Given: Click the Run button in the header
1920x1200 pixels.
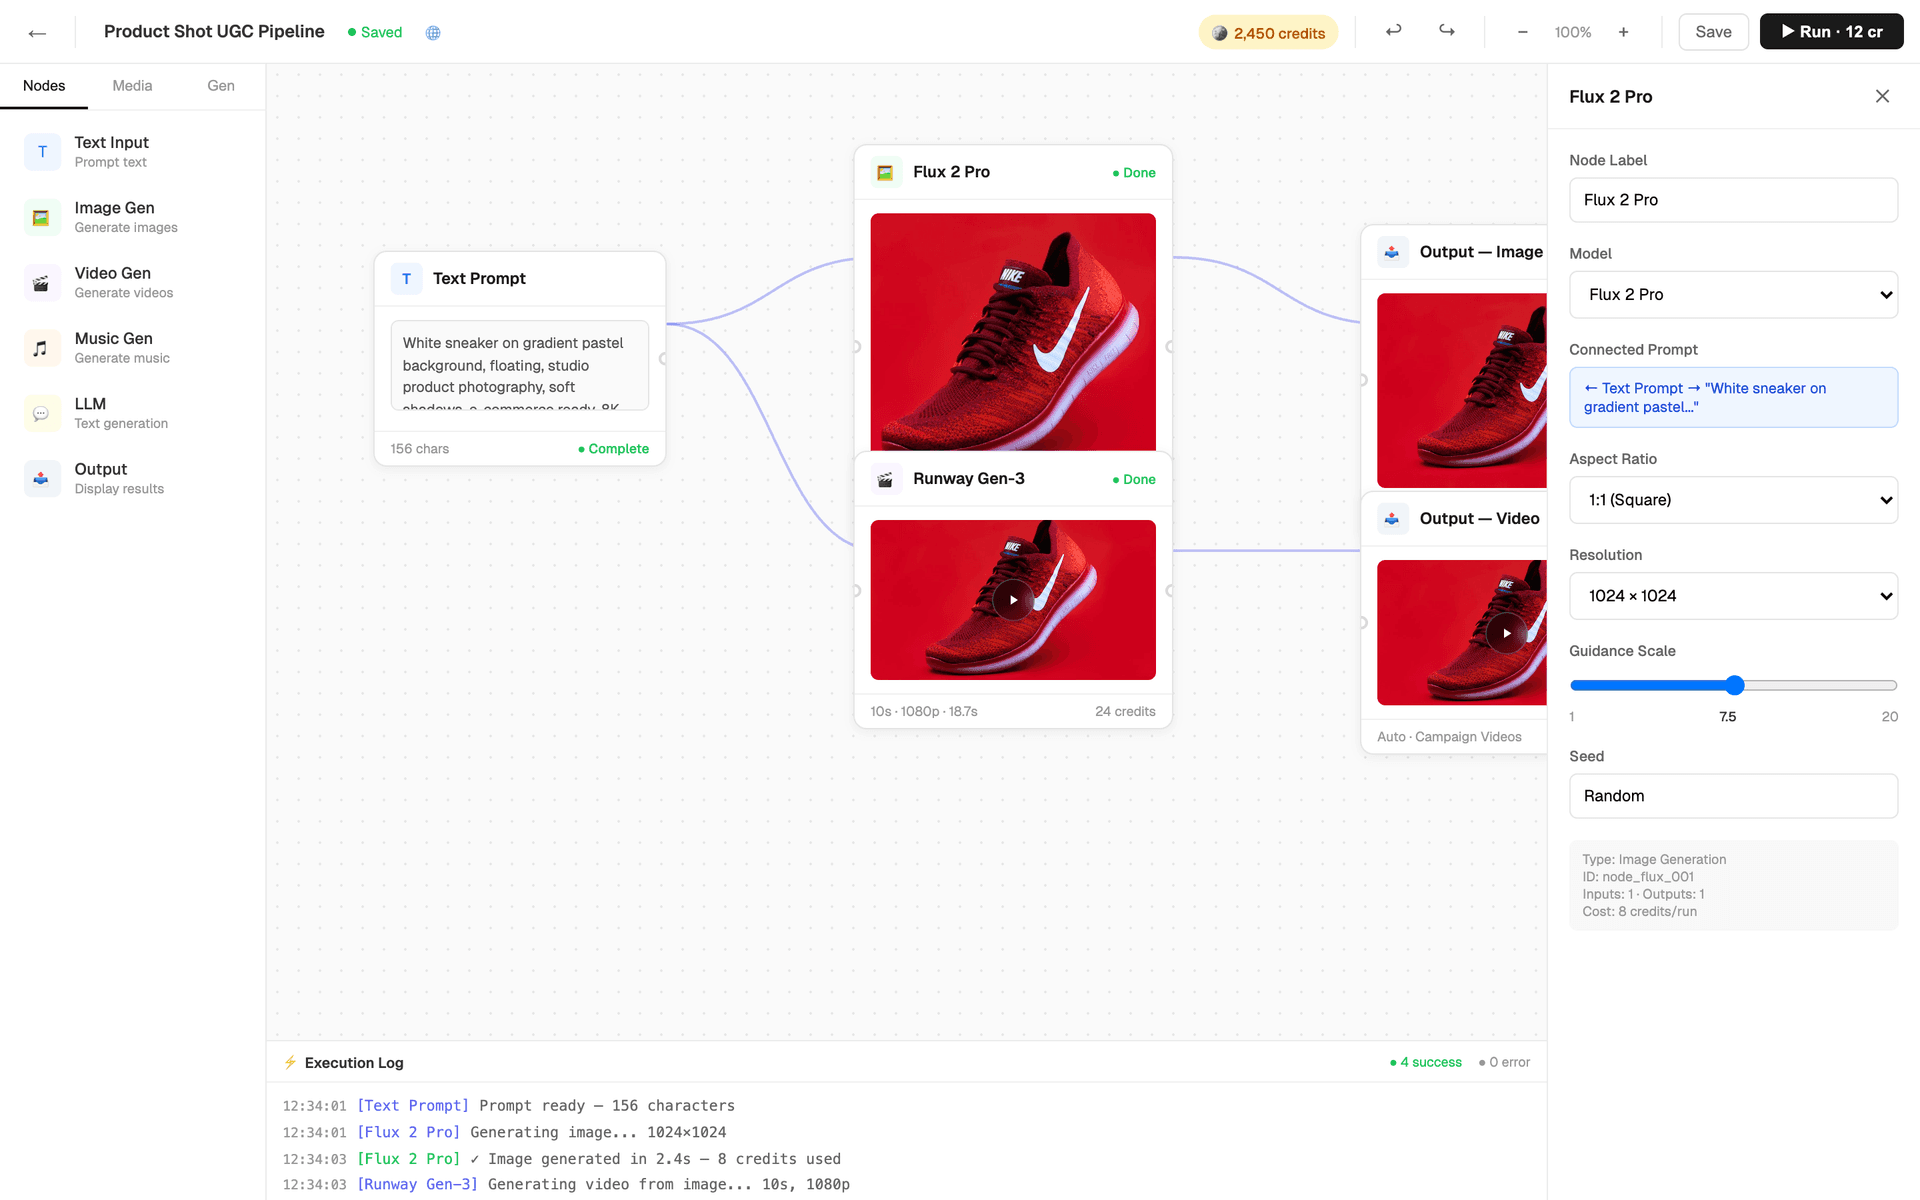Looking at the screenshot, I should coord(1831,31).
